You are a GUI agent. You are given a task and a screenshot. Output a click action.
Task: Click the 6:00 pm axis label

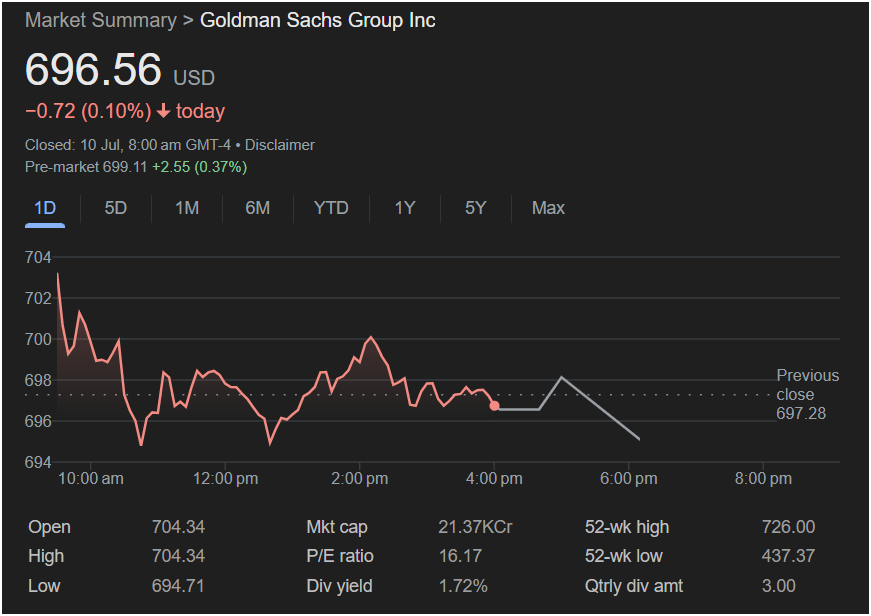(x=629, y=479)
